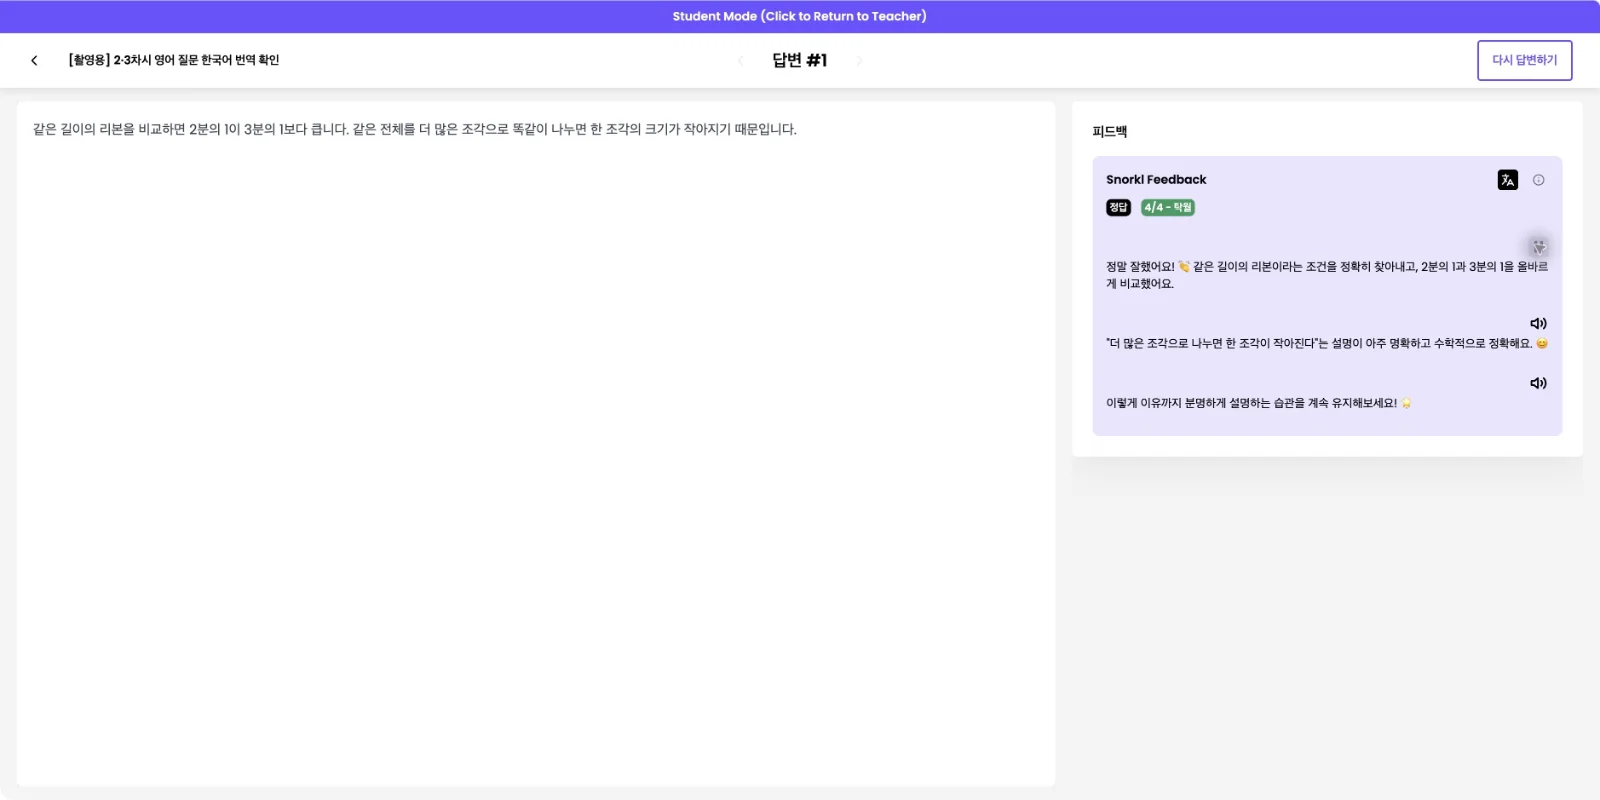The image size is (1600, 800).
Task: Click the 정답 badge
Action: point(1118,207)
